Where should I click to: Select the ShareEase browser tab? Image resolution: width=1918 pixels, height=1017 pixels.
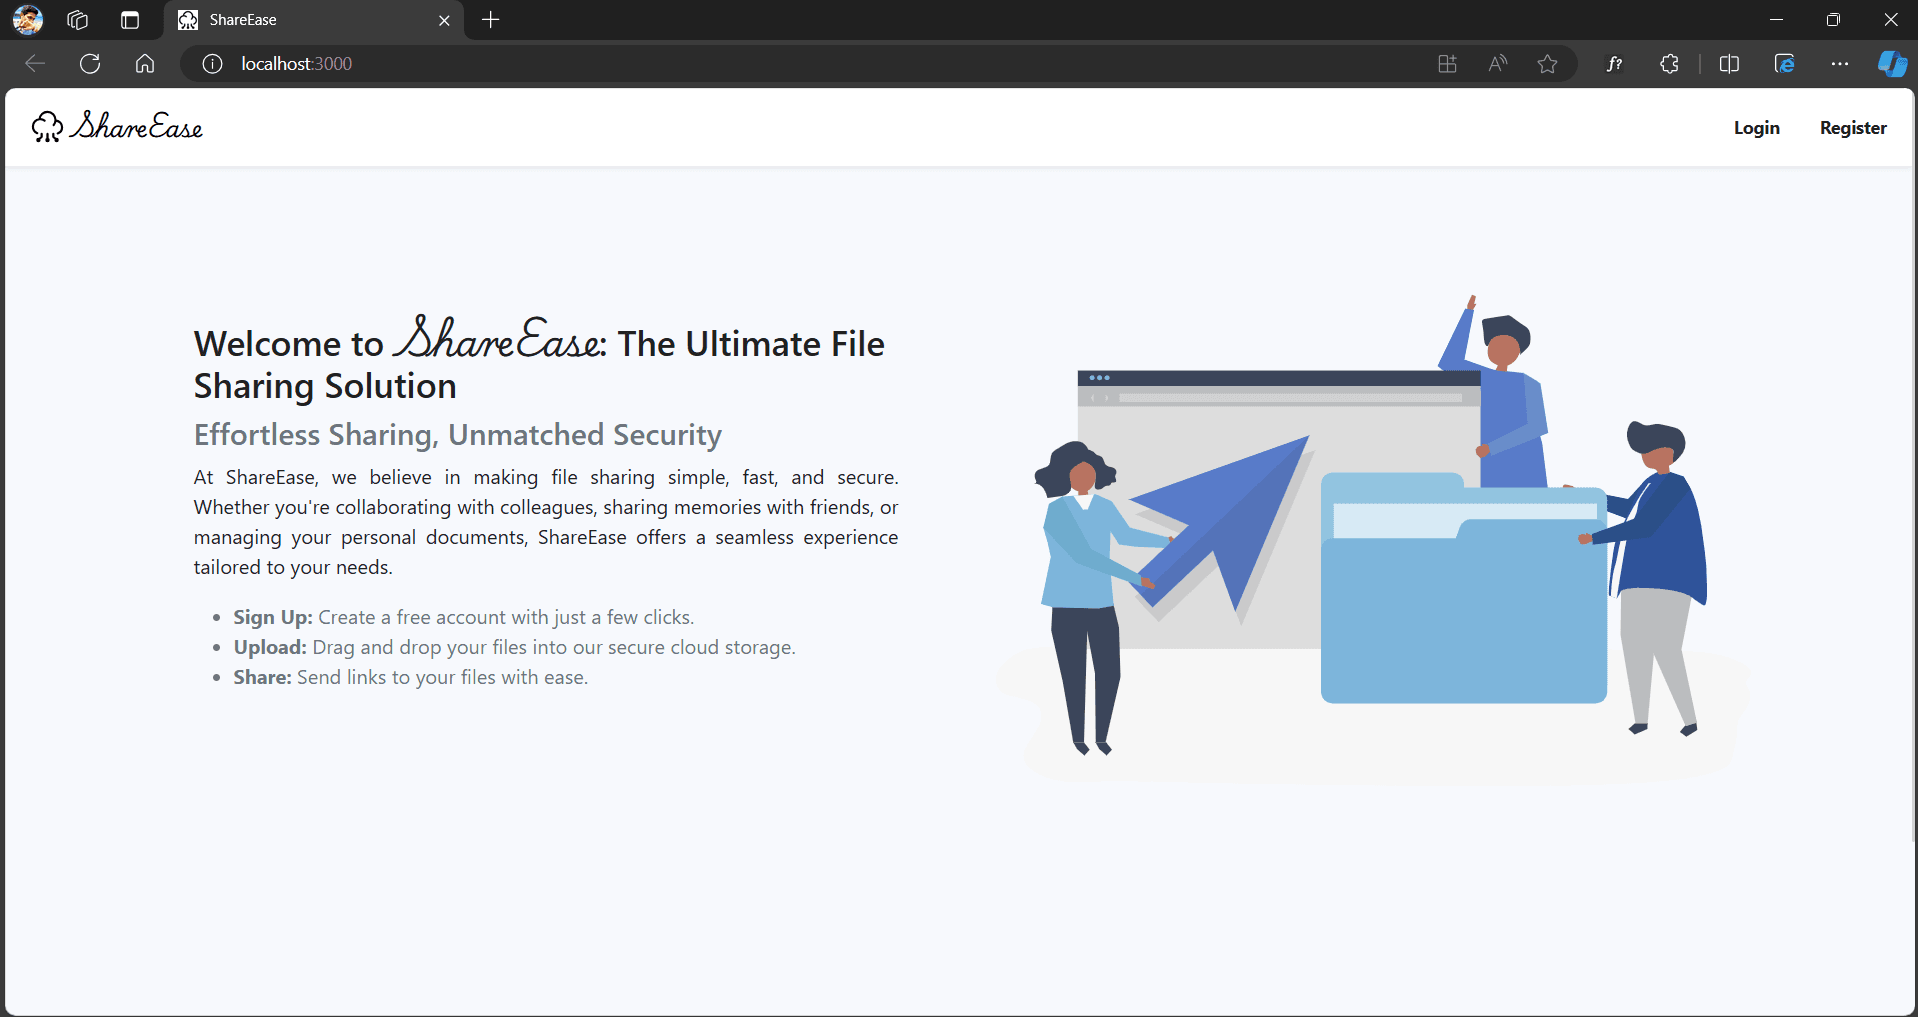(300, 20)
